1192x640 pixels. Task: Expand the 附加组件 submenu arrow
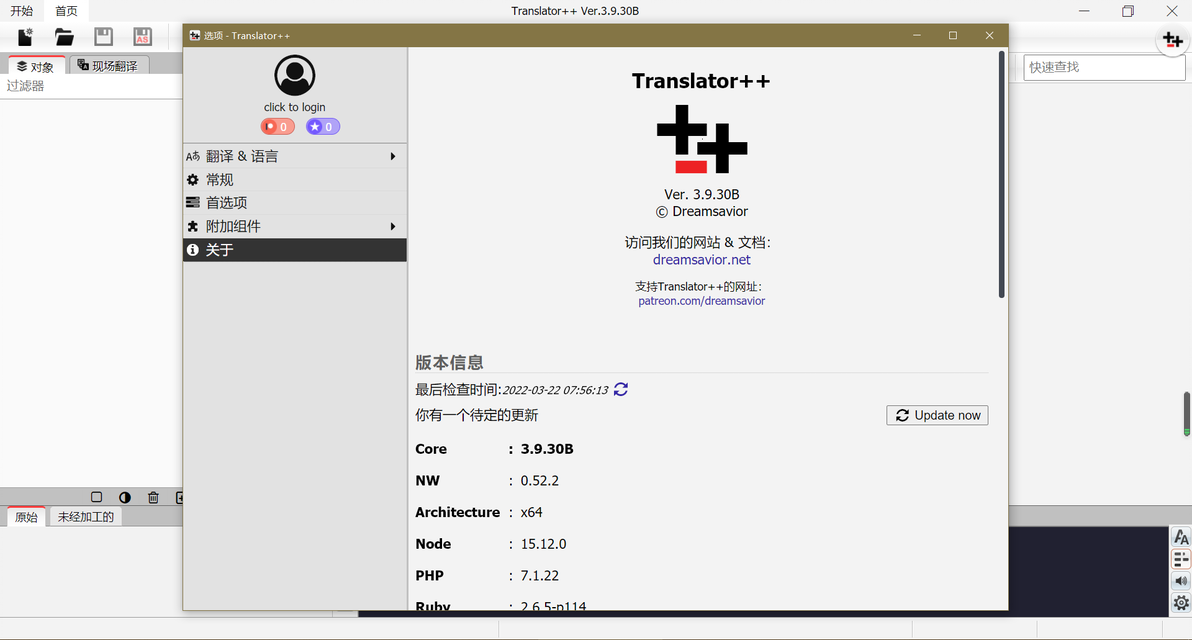pos(393,227)
